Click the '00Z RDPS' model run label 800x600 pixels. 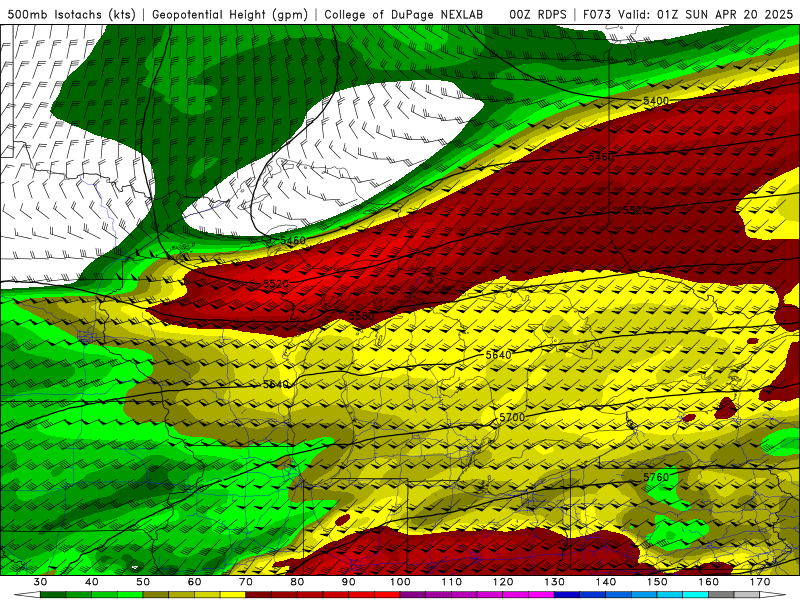coord(538,14)
